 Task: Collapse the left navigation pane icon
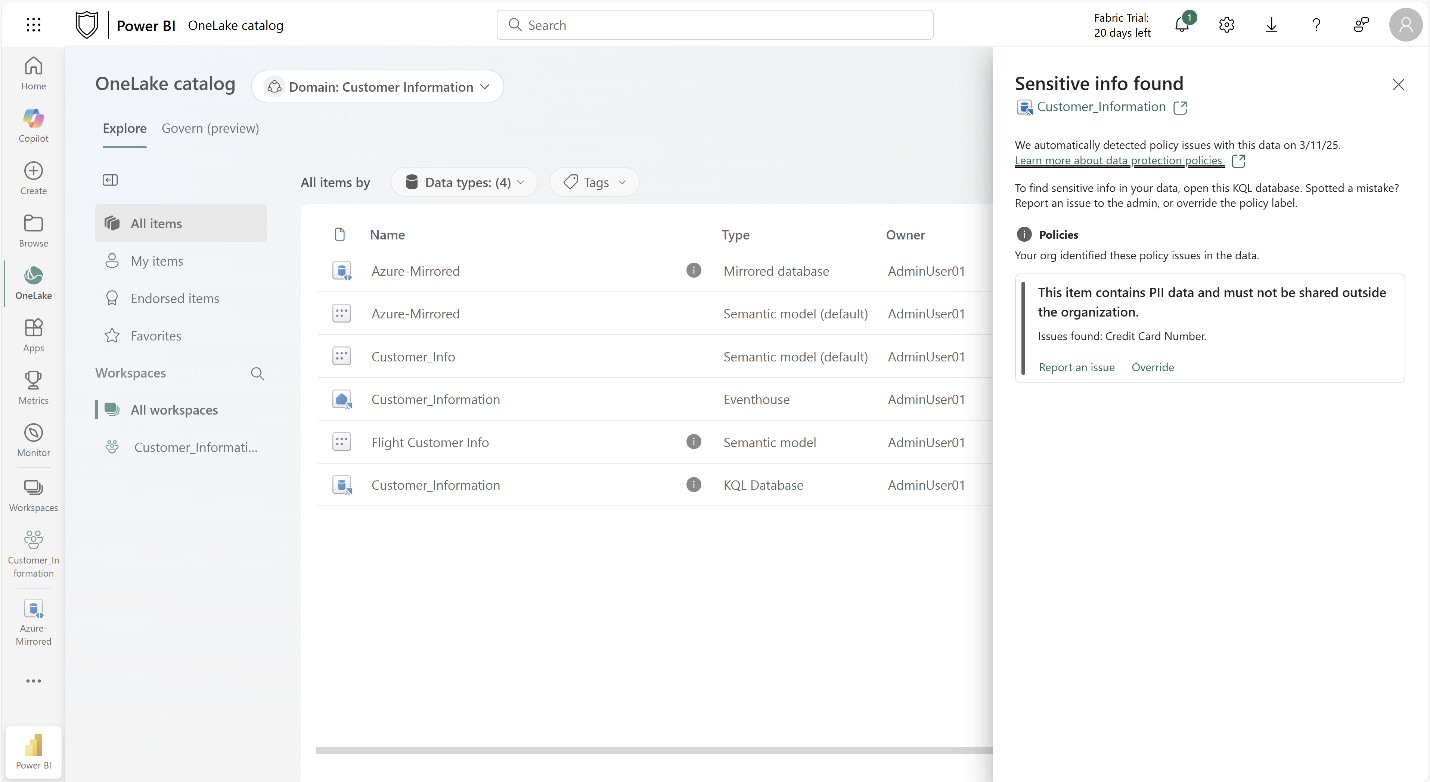111,180
